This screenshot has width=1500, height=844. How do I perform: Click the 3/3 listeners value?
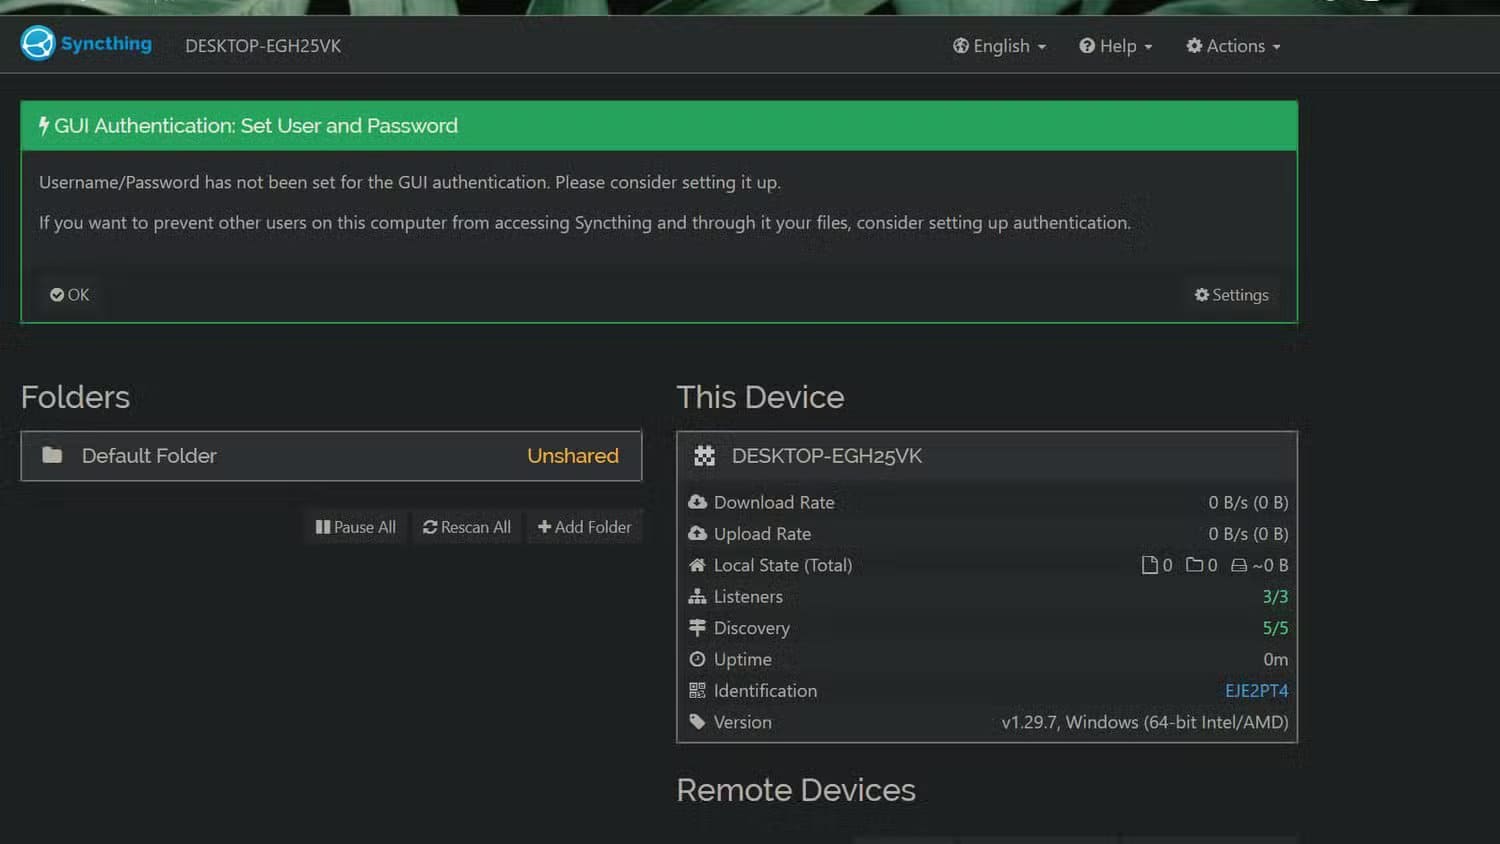coord(1275,597)
